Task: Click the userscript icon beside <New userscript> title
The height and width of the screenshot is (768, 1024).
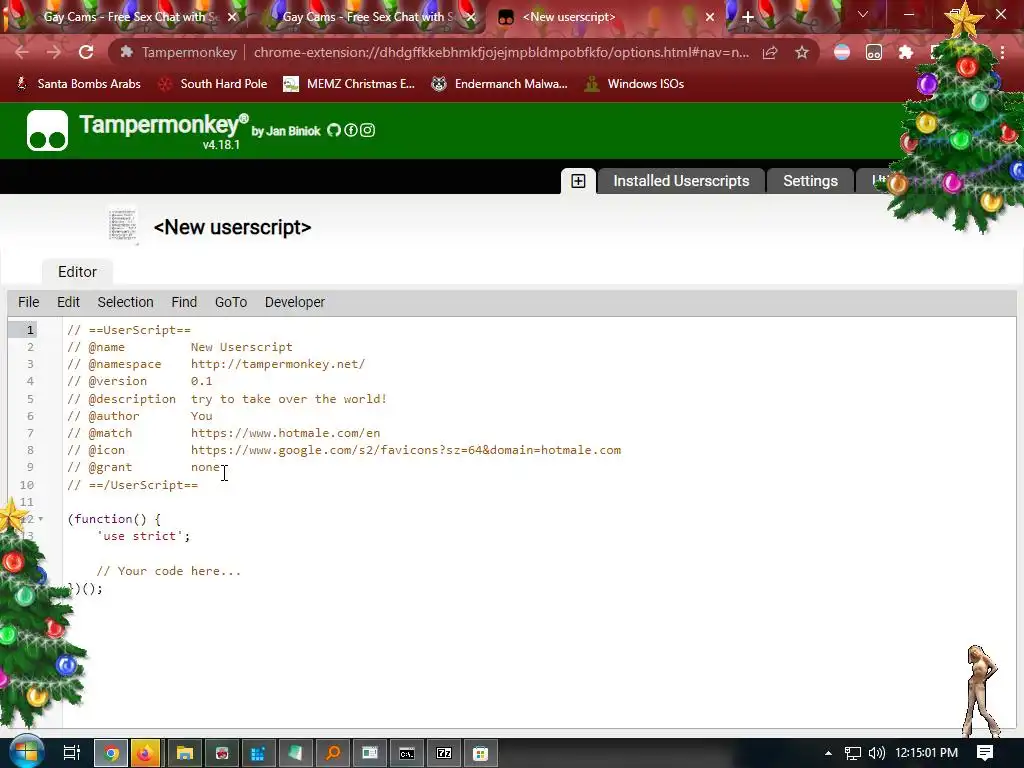Action: coord(123,226)
